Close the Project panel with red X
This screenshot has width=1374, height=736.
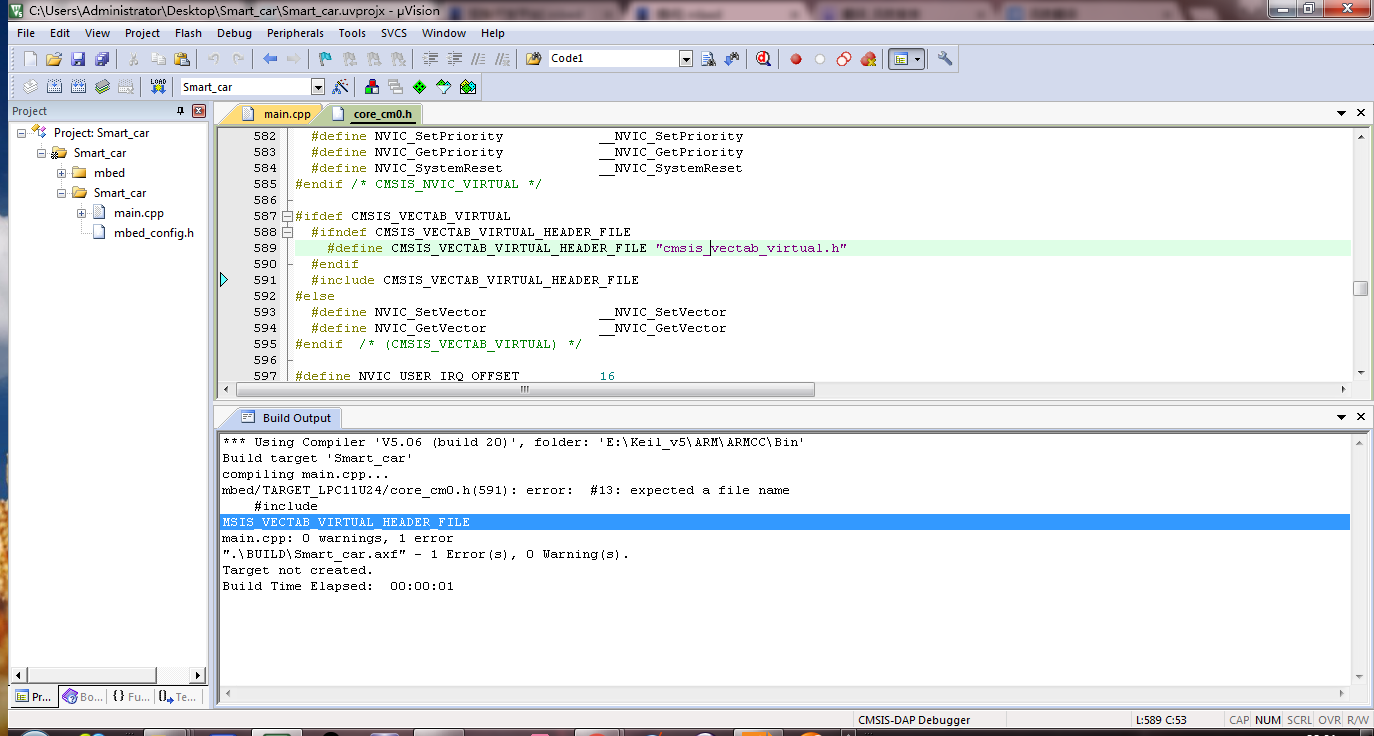(198, 111)
